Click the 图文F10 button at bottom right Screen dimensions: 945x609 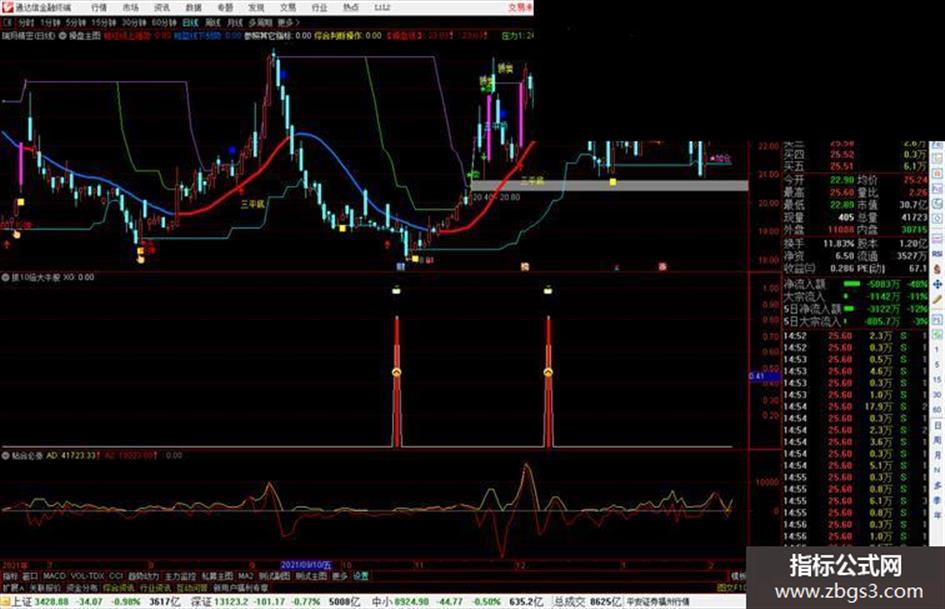point(731,587)
